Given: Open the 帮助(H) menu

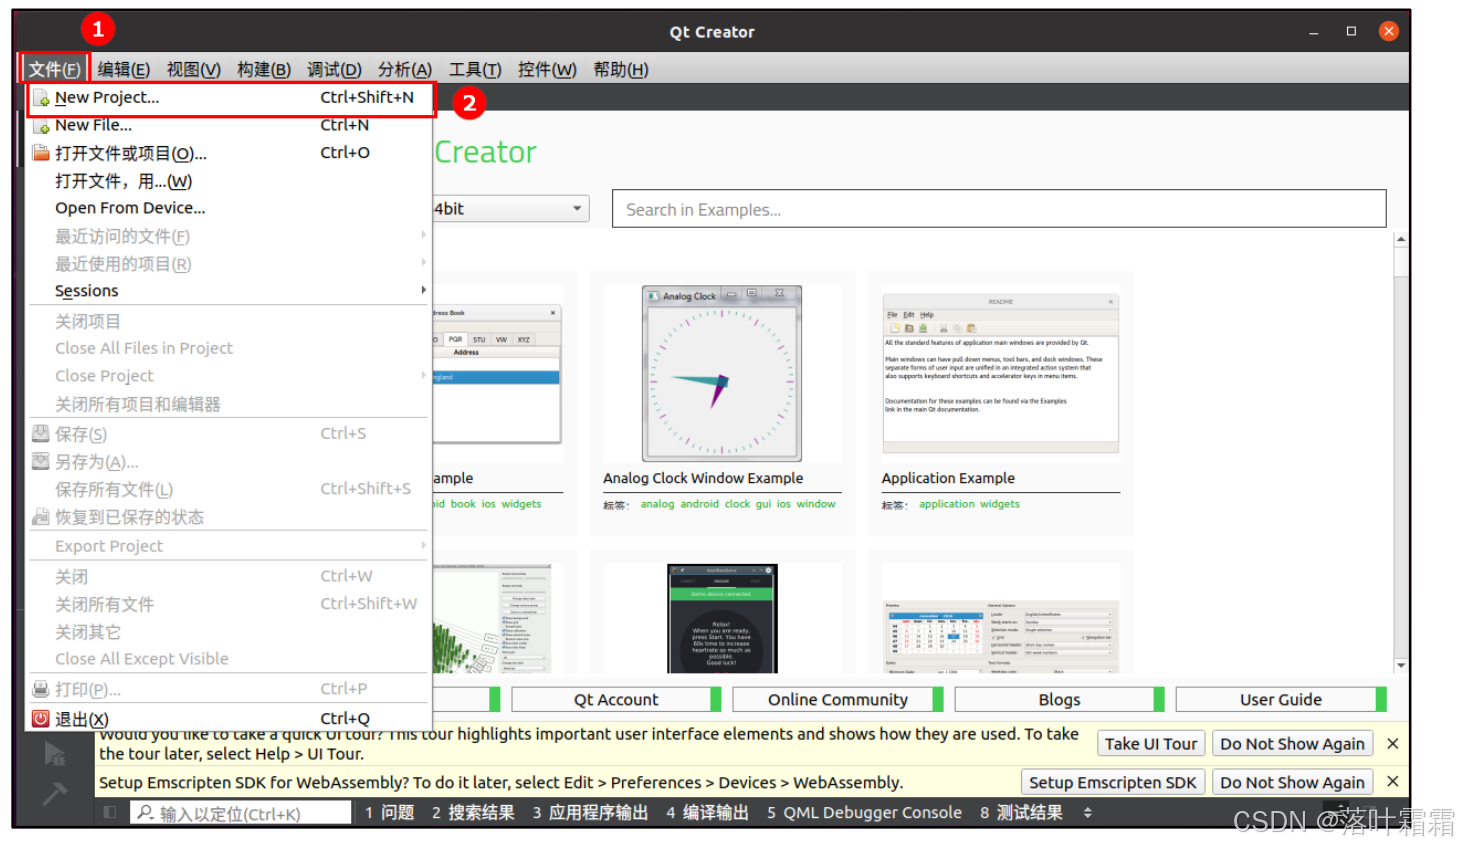Looking at the screenshot, I should [x=621, y=69].
